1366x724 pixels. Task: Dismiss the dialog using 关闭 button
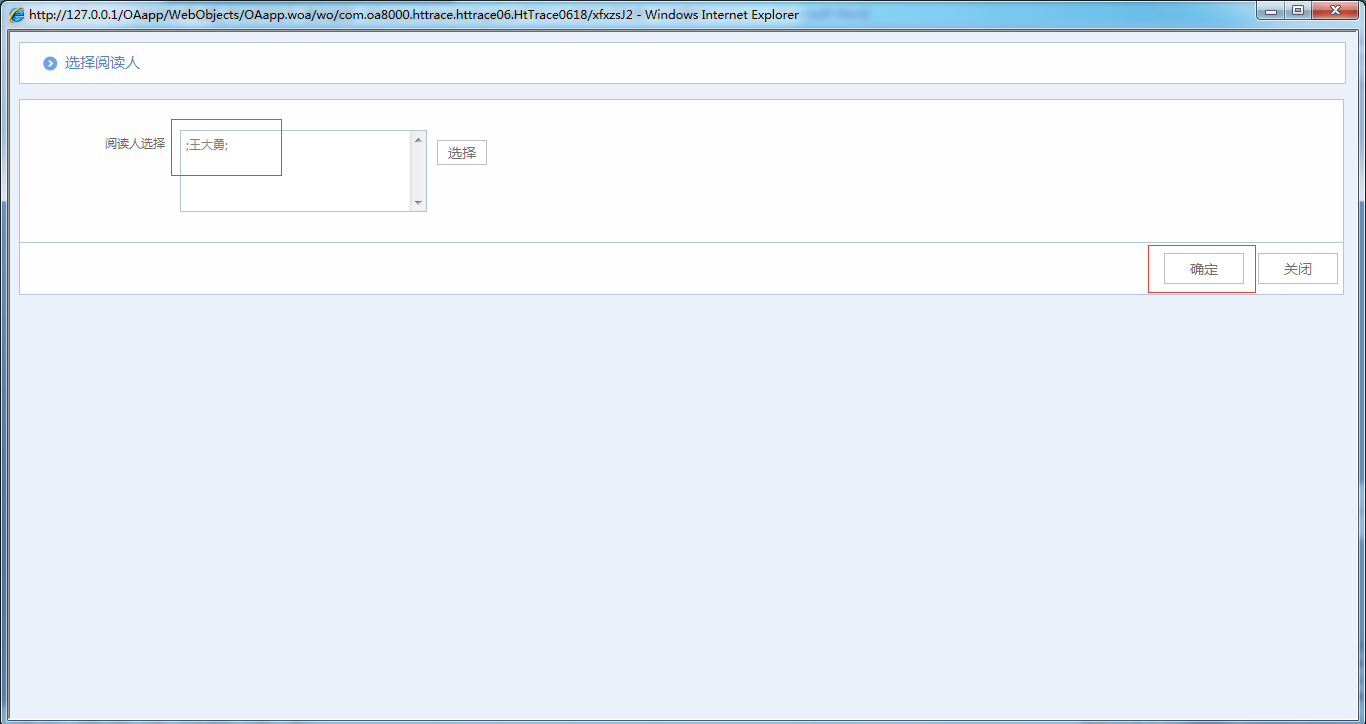coord(1297,269)
